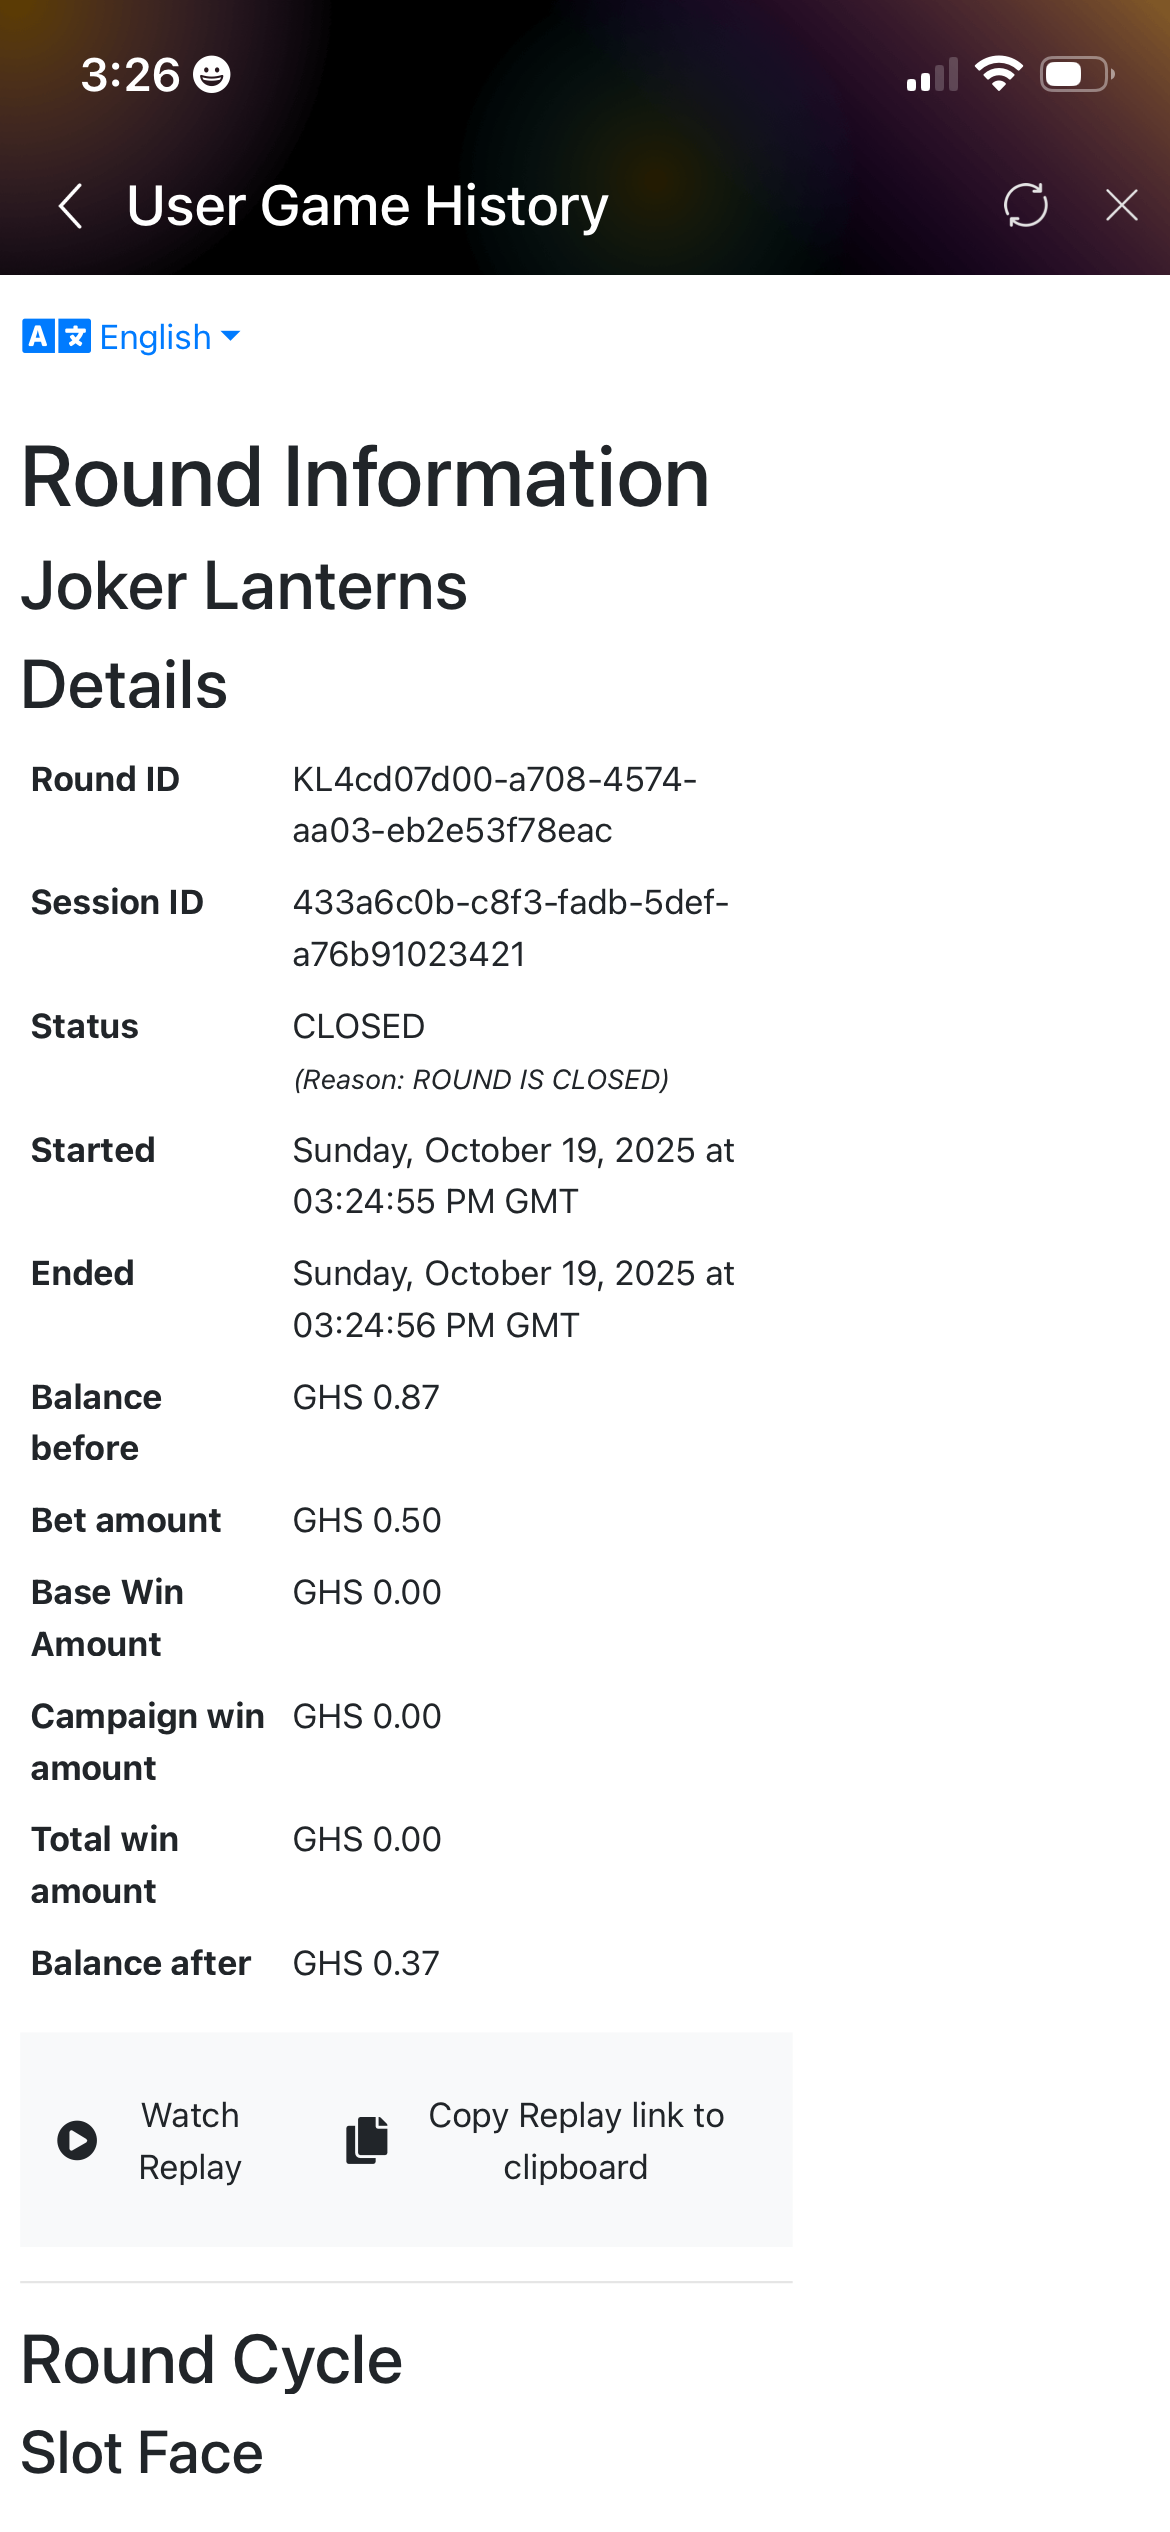The image size is (1170, 2532).
Task: Tap the Slot Face section heading
Action: [x=142, y=2452]
